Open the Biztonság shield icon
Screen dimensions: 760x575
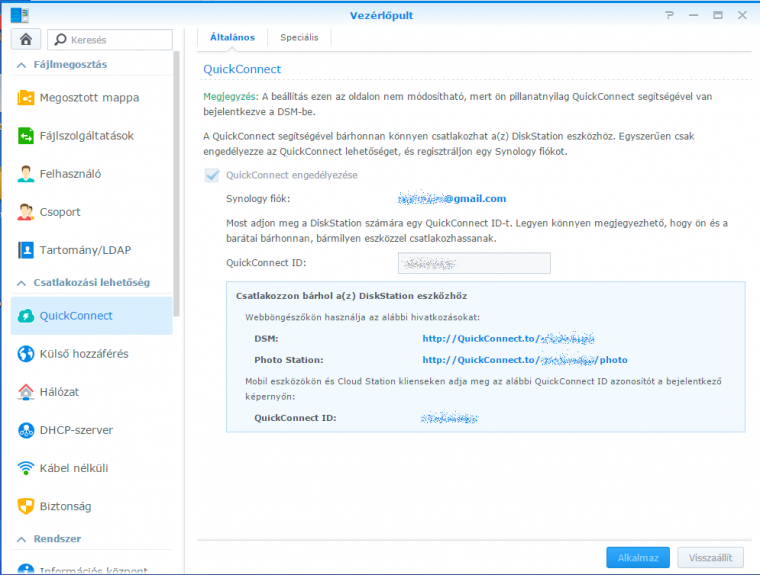coord(26,506)
